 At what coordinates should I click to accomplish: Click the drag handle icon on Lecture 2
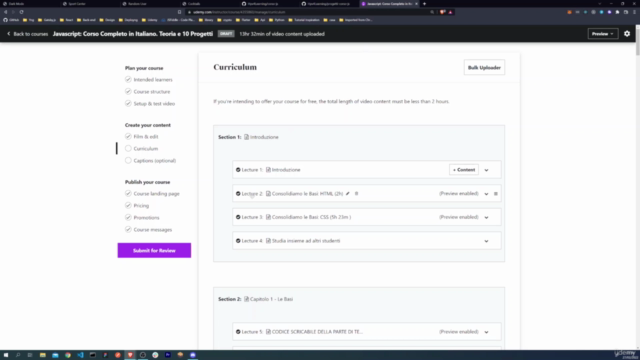point(496,194)
